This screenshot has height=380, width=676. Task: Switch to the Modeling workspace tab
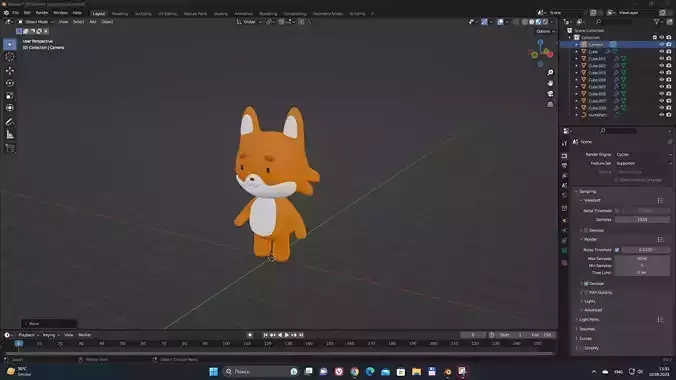pyautogui.click(x=120, y=14)
